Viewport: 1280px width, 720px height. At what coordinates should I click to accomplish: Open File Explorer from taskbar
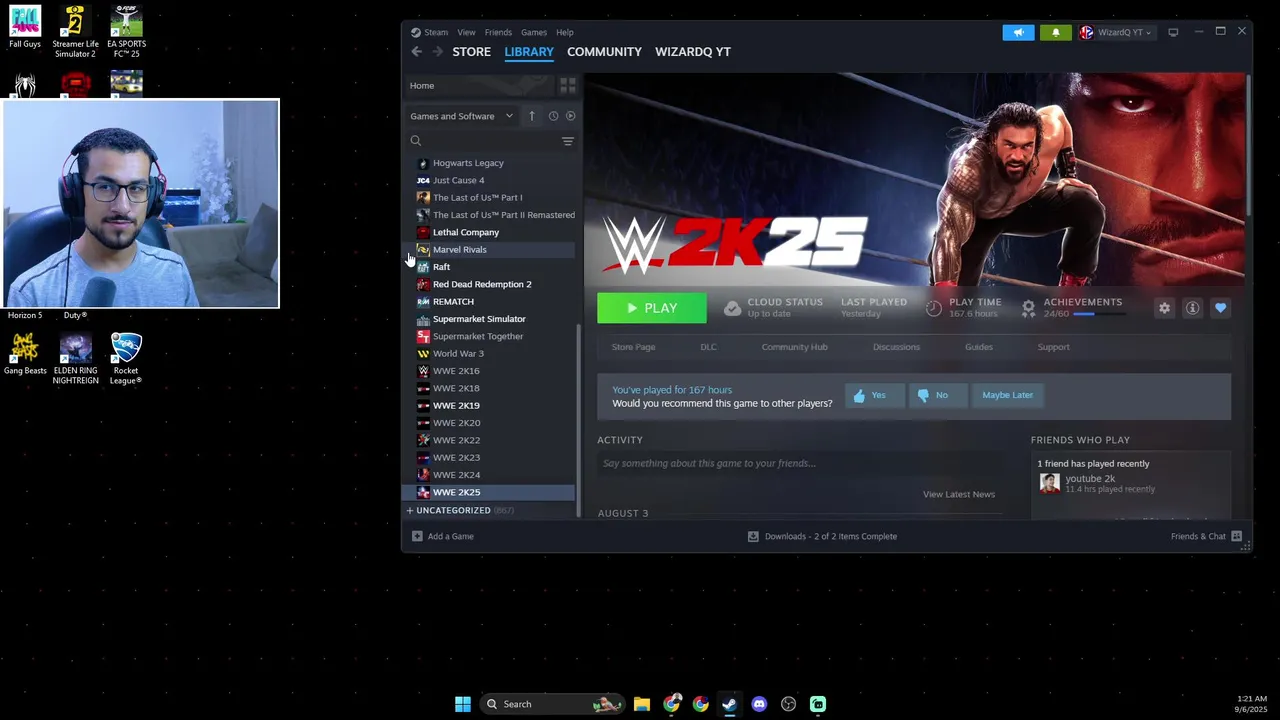pyautogui.click(x=642, y=704)
